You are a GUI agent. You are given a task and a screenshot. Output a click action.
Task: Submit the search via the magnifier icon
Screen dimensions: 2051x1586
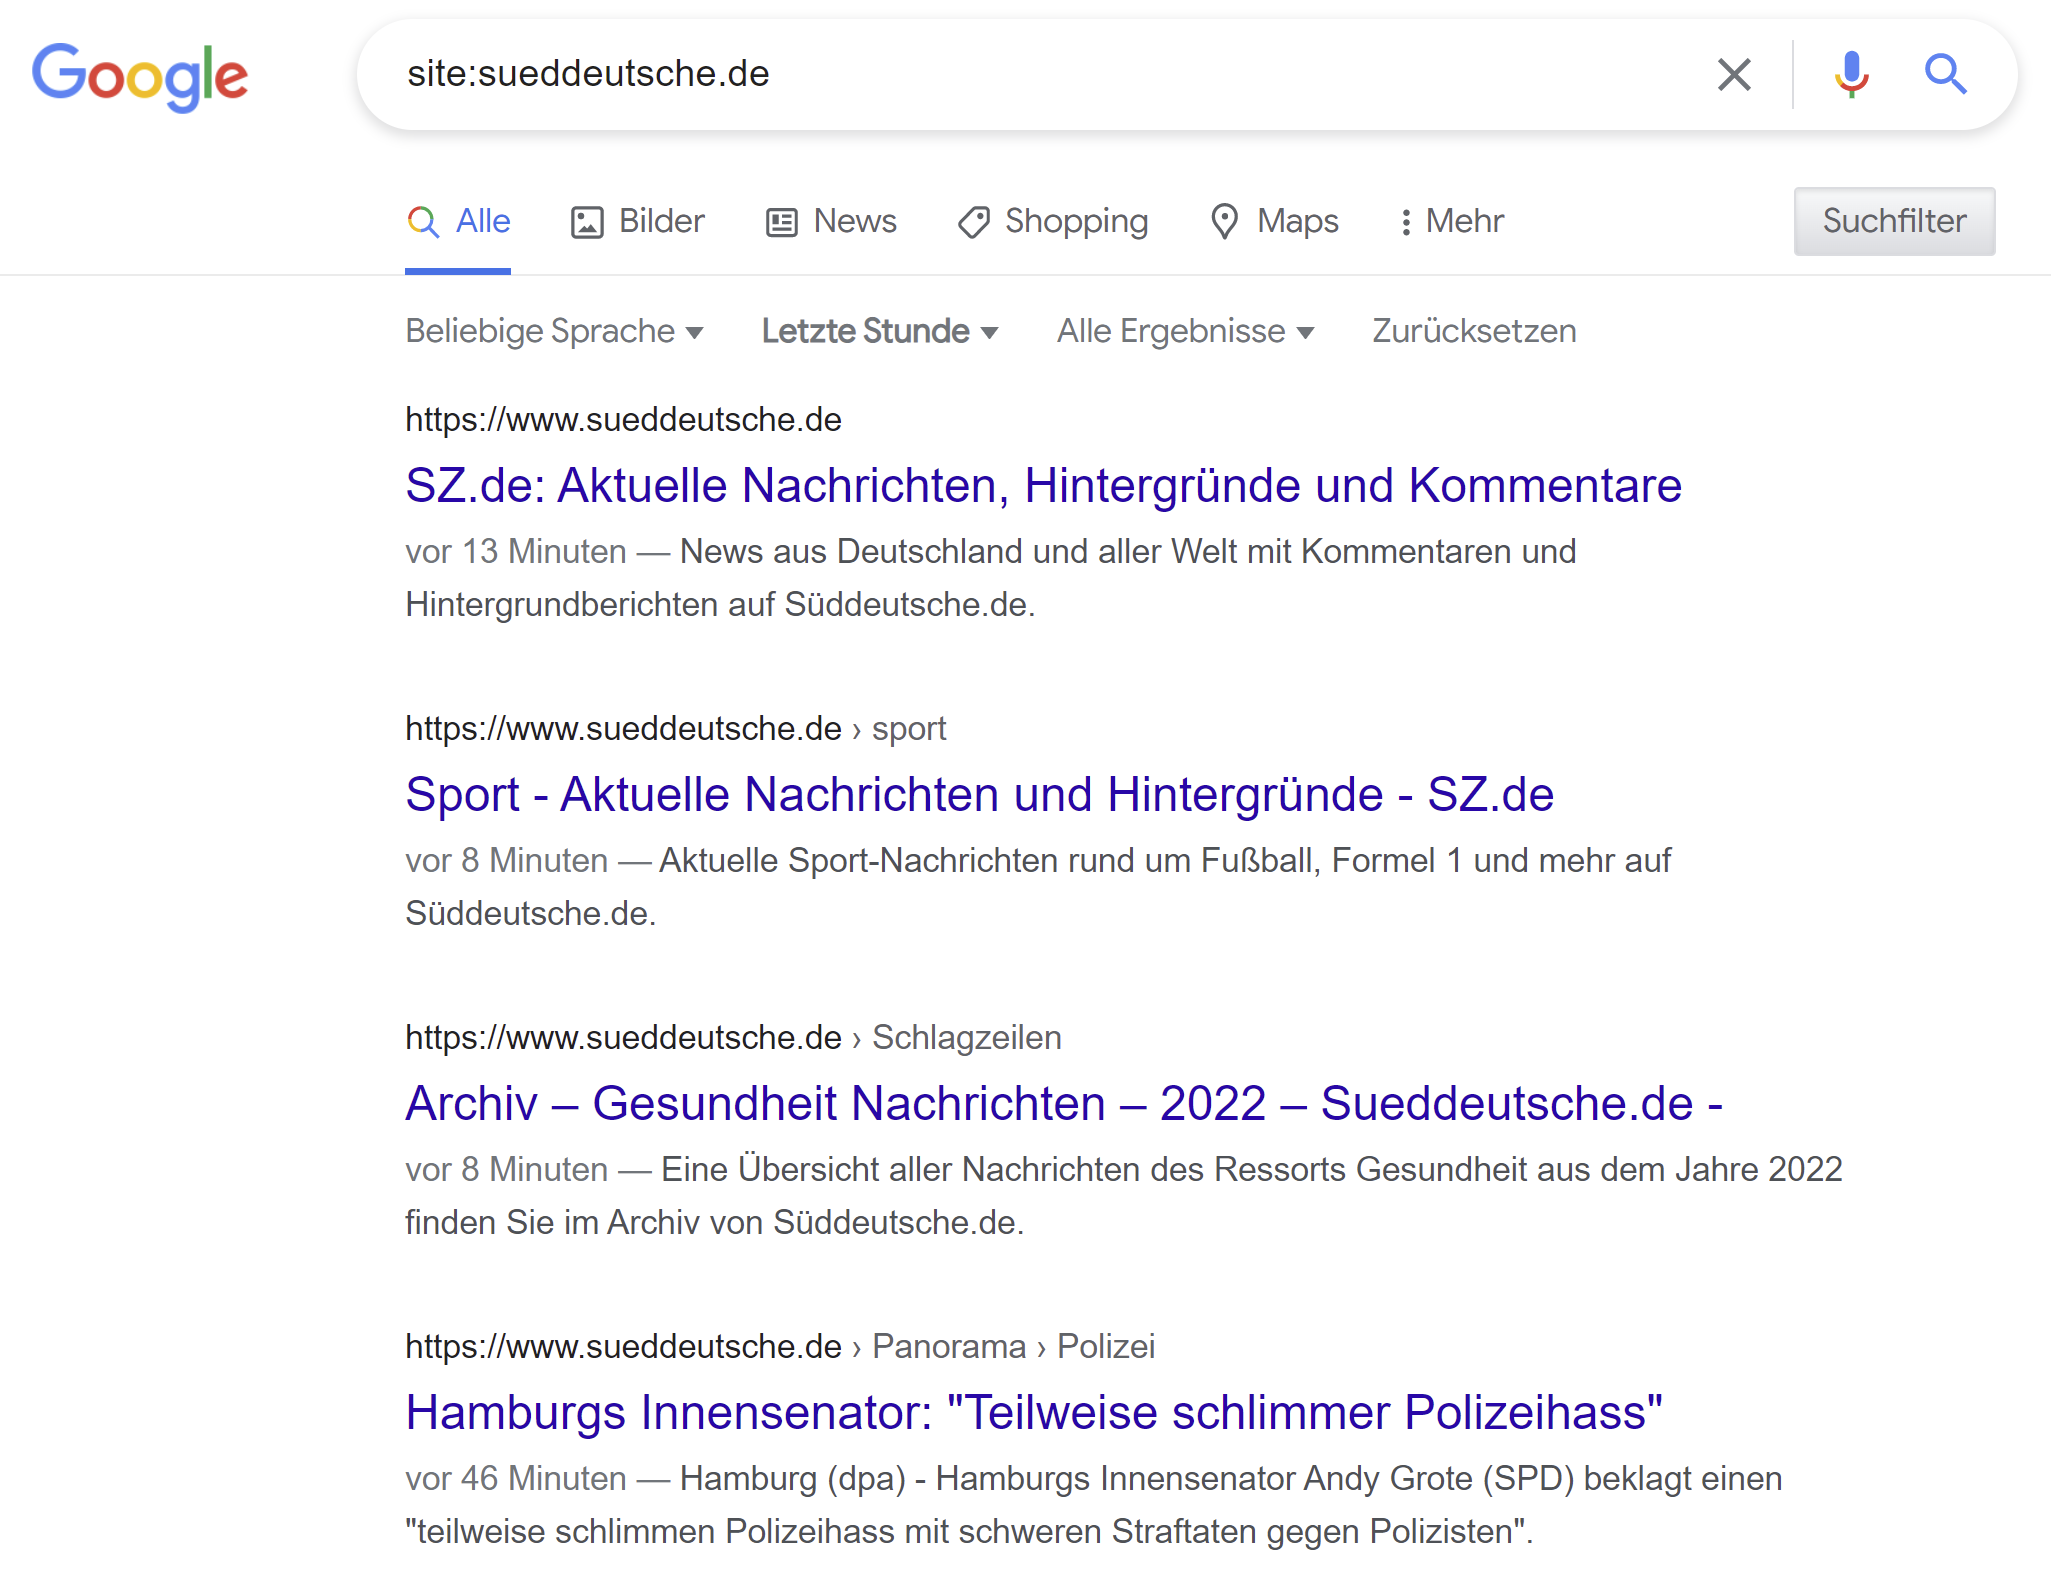coord(1944,74)
